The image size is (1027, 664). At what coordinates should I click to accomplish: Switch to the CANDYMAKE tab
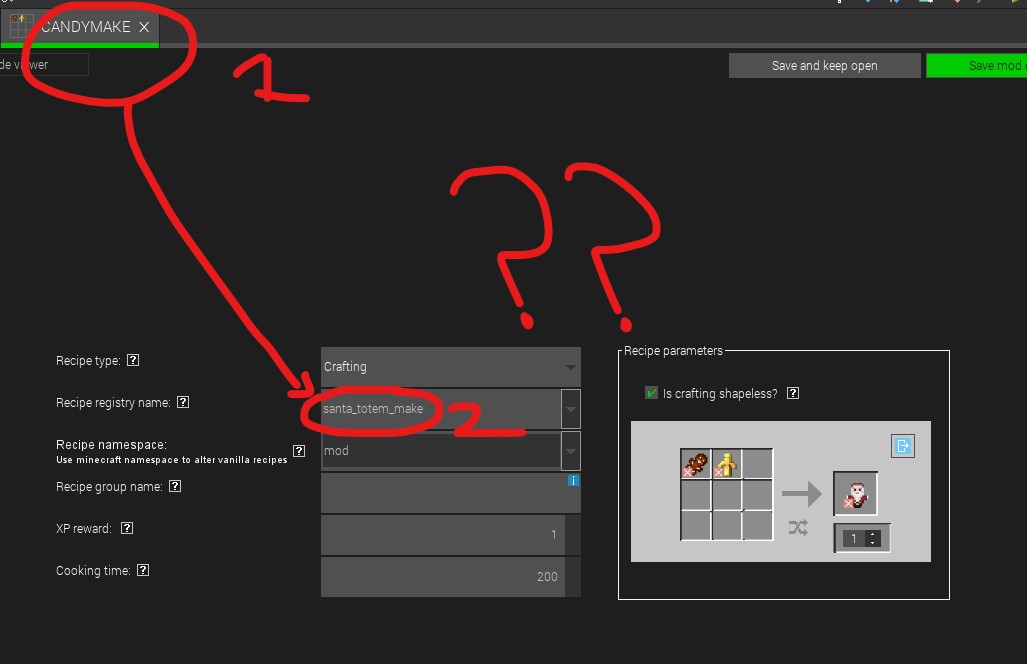point(85,28)
